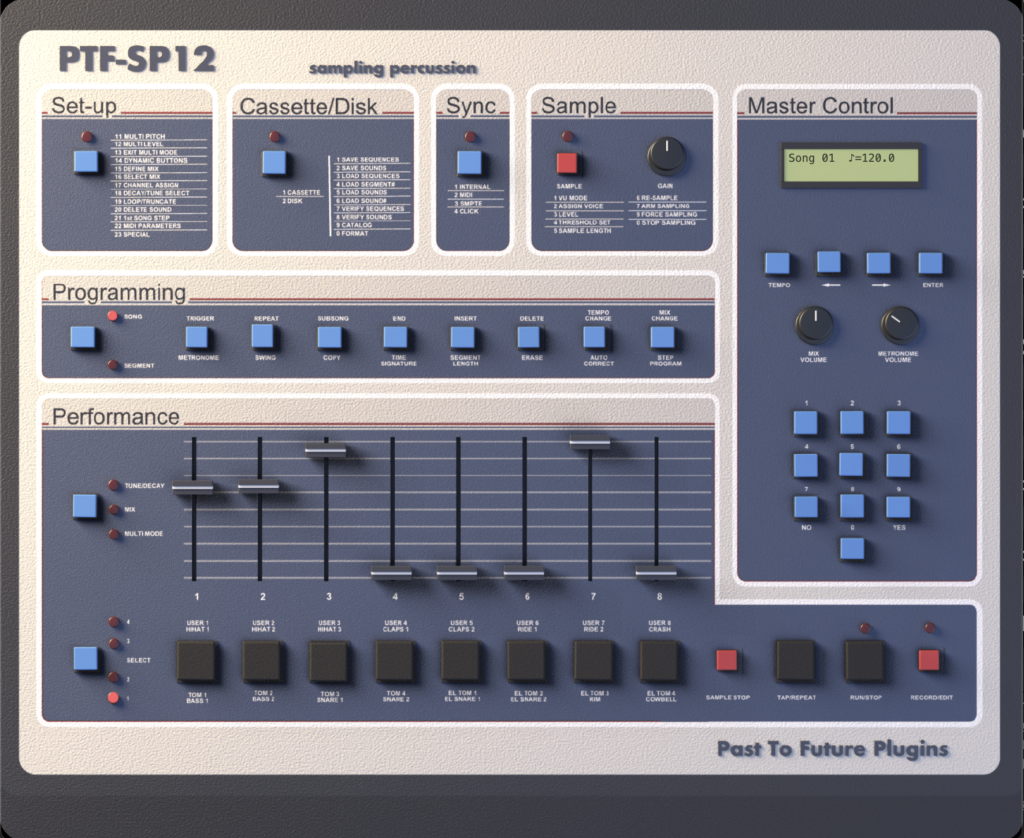The image size is (1024, 838).
Task: Click the Tempo Change/Auto Correct button
Action: (594, 337)
